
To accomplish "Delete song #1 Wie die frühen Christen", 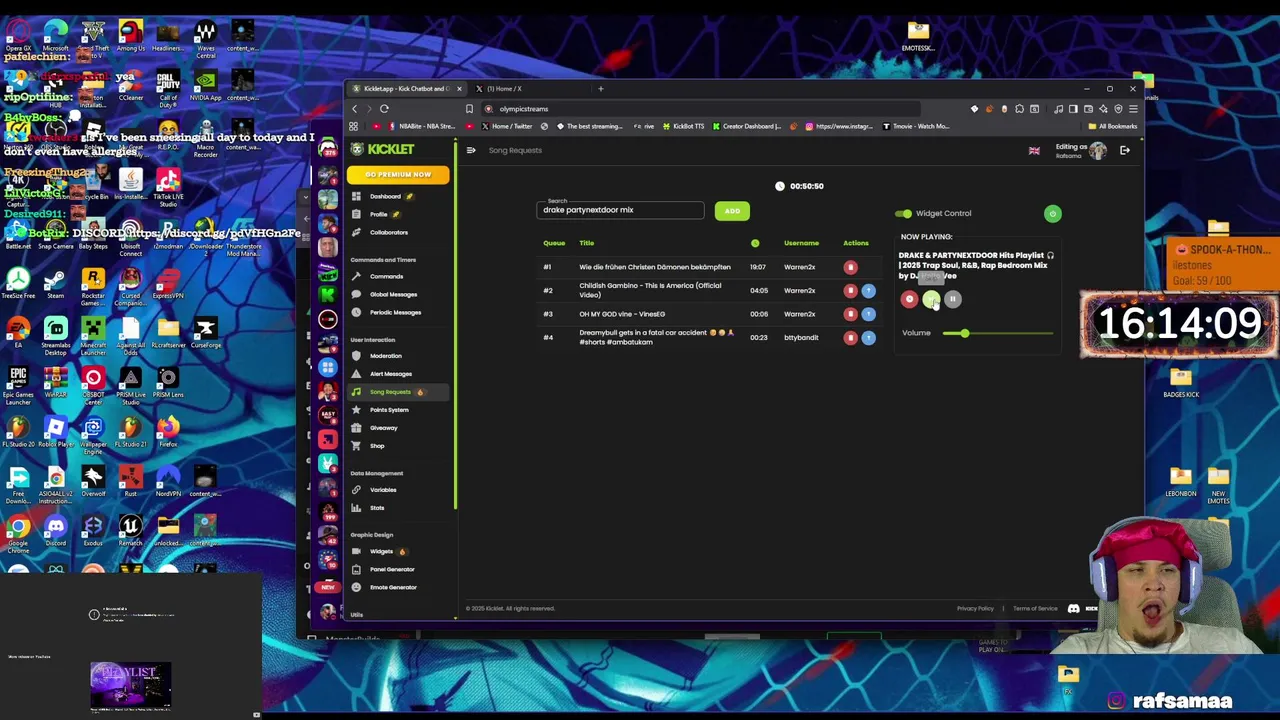I will [x=850, y=267].
